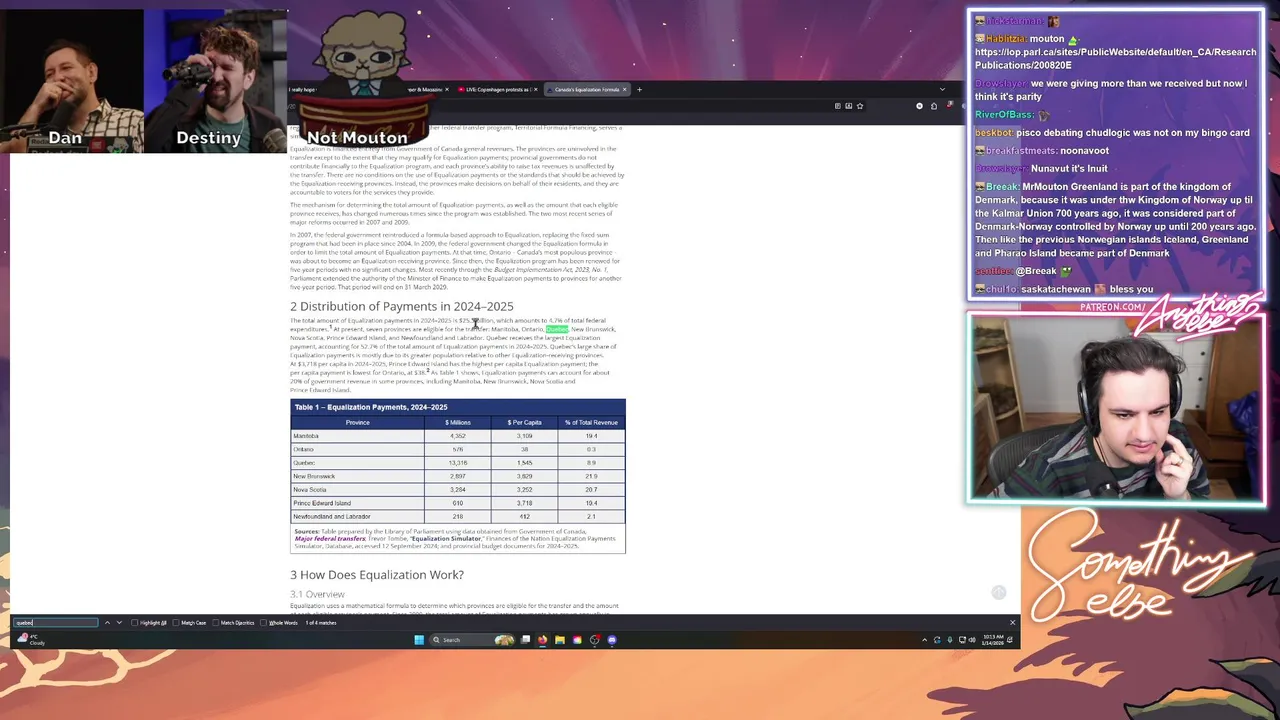
Task: Open volume control in the system tray
Action: pos(972,640)
